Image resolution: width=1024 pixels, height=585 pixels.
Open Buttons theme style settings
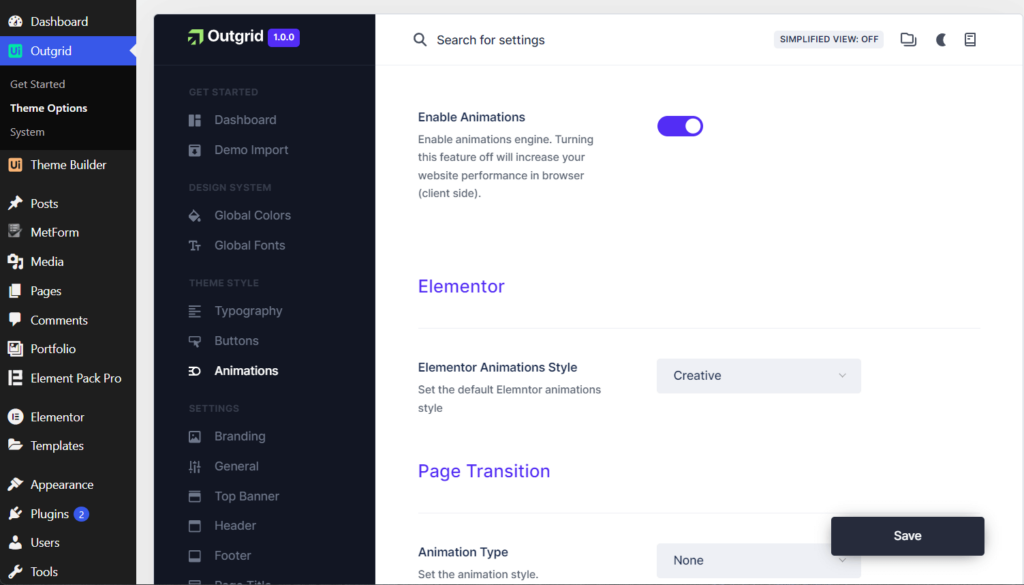coord(236,341)
